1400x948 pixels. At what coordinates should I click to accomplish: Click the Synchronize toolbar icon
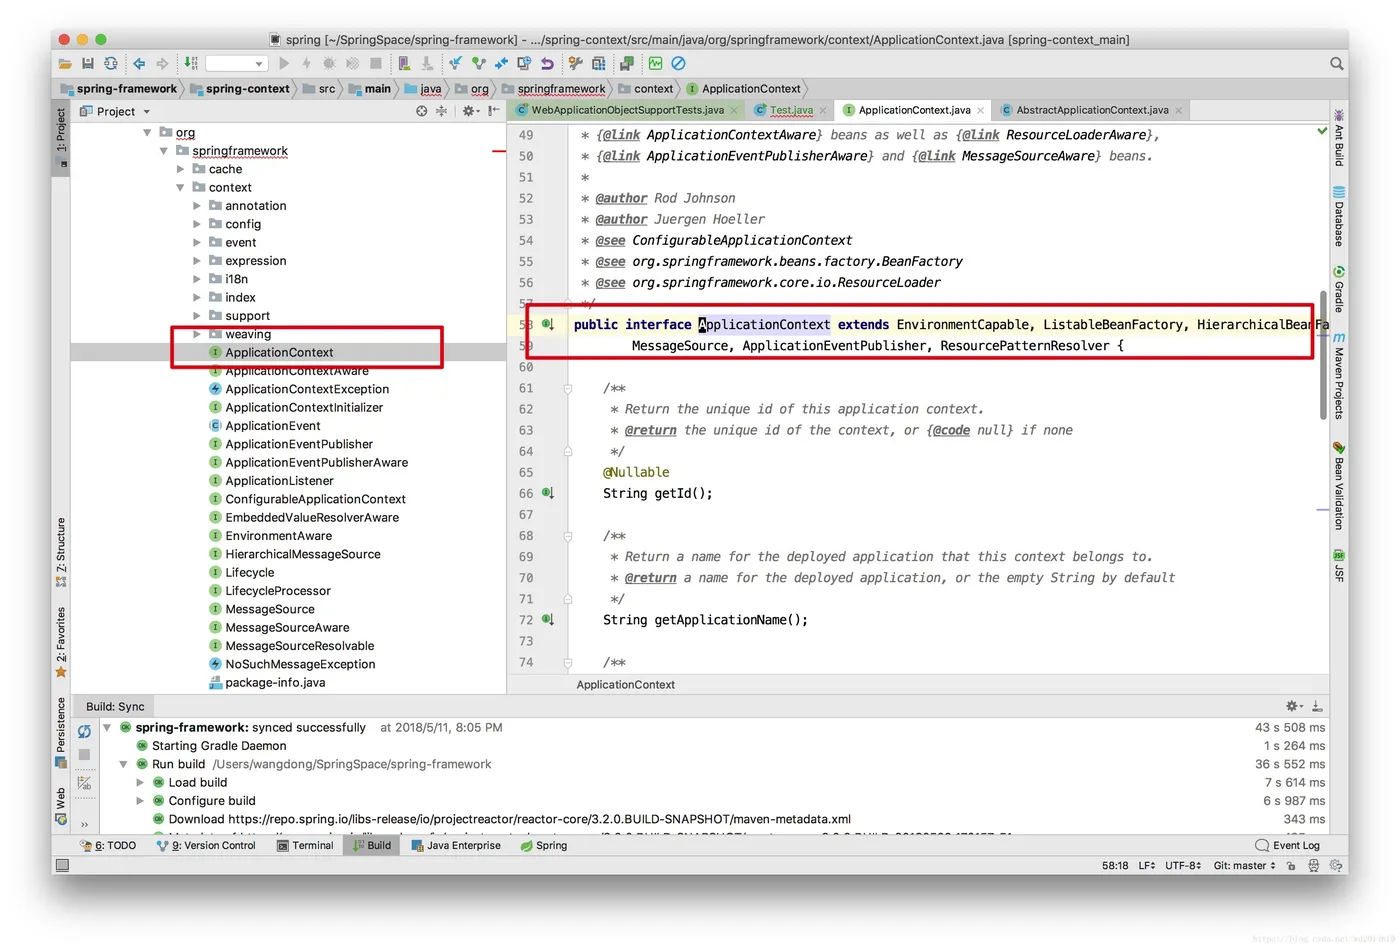(111, 64)
